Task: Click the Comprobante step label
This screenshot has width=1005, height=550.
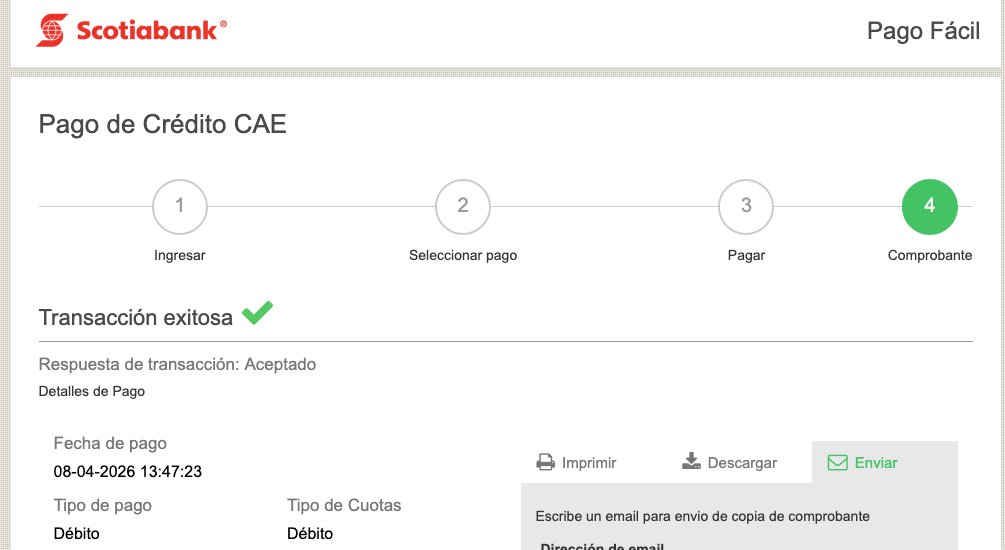Action: click(929, 255)
